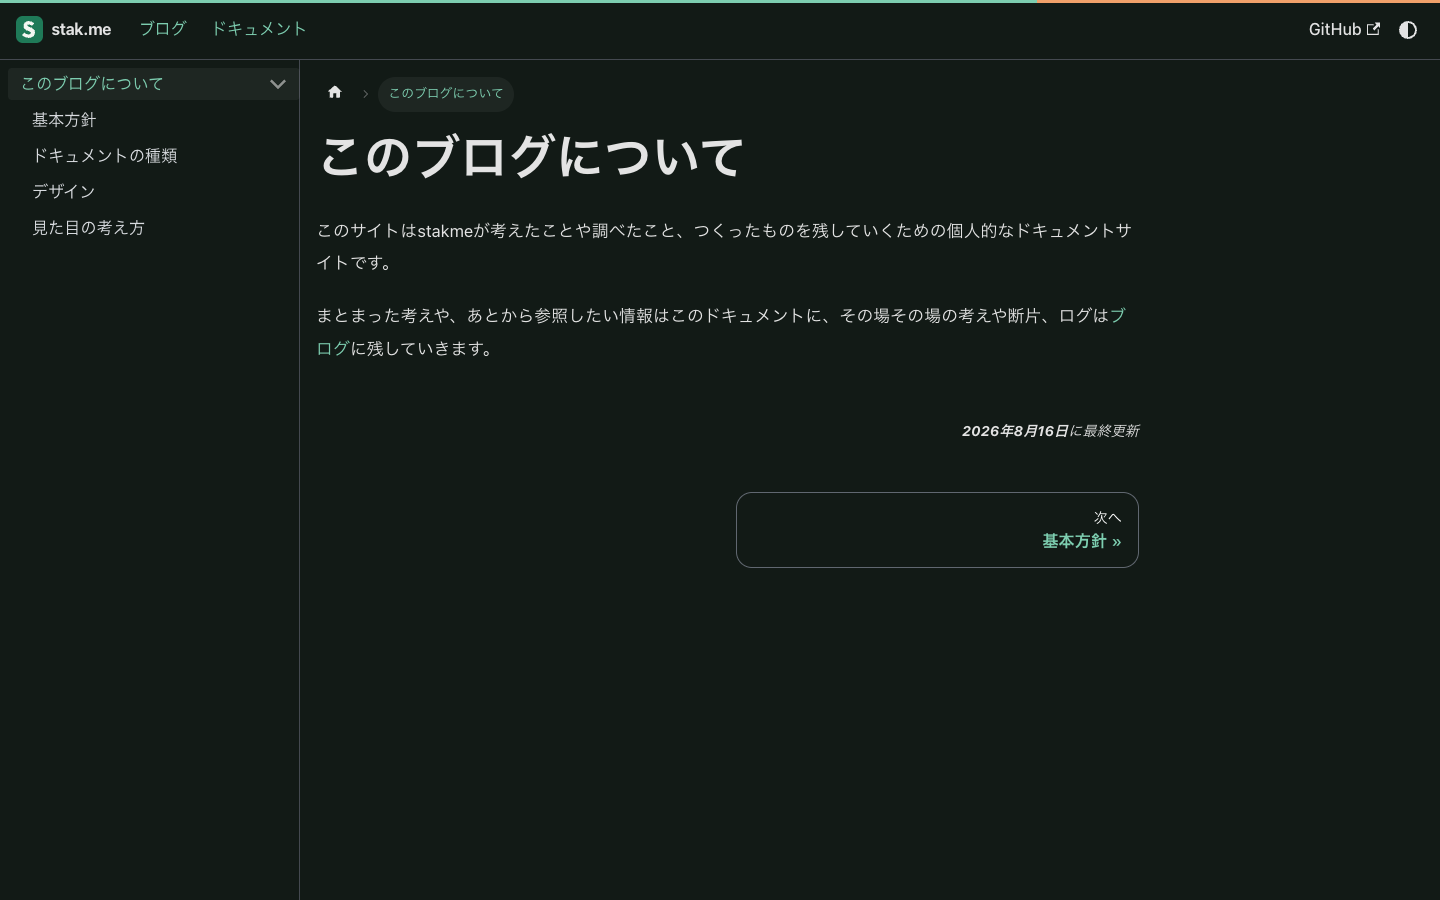Go to next page 基本方針 card
Viewport: 1440px width, 900px height.
click(937, 530)
